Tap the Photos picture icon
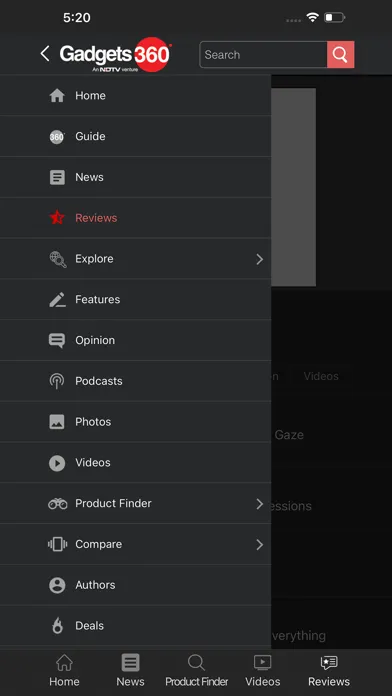Viewport: 392px width, 696px height. point(57,422)
